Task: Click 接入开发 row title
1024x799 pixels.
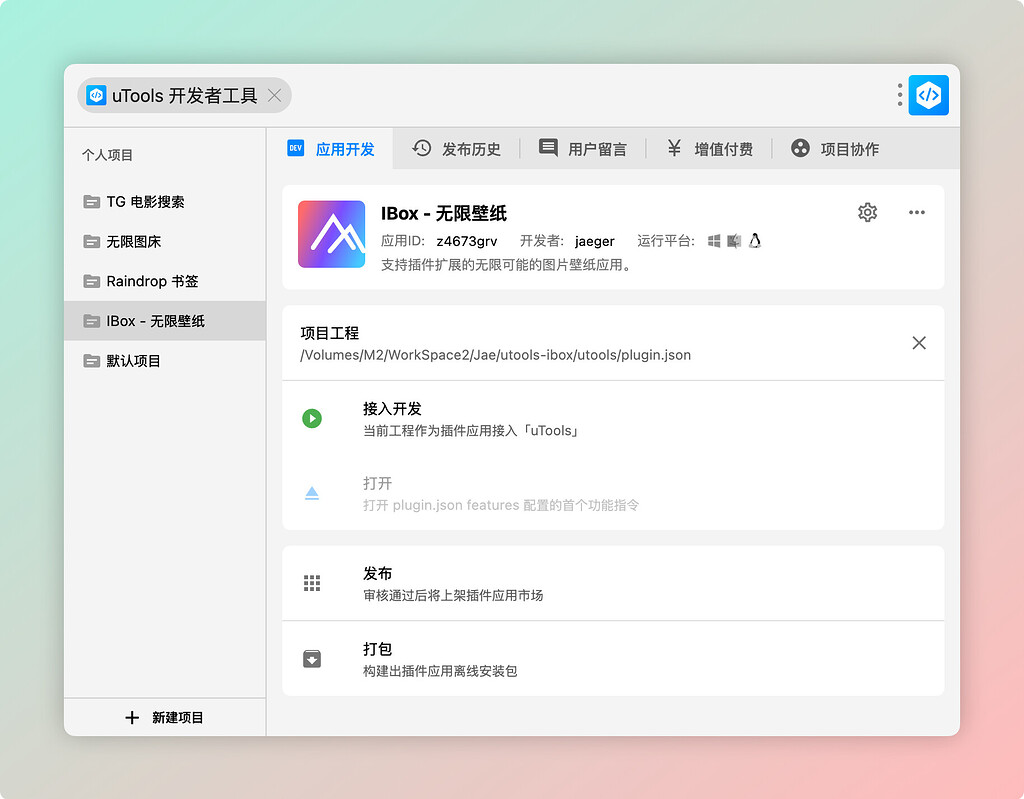Action: (x=392, y=409)
